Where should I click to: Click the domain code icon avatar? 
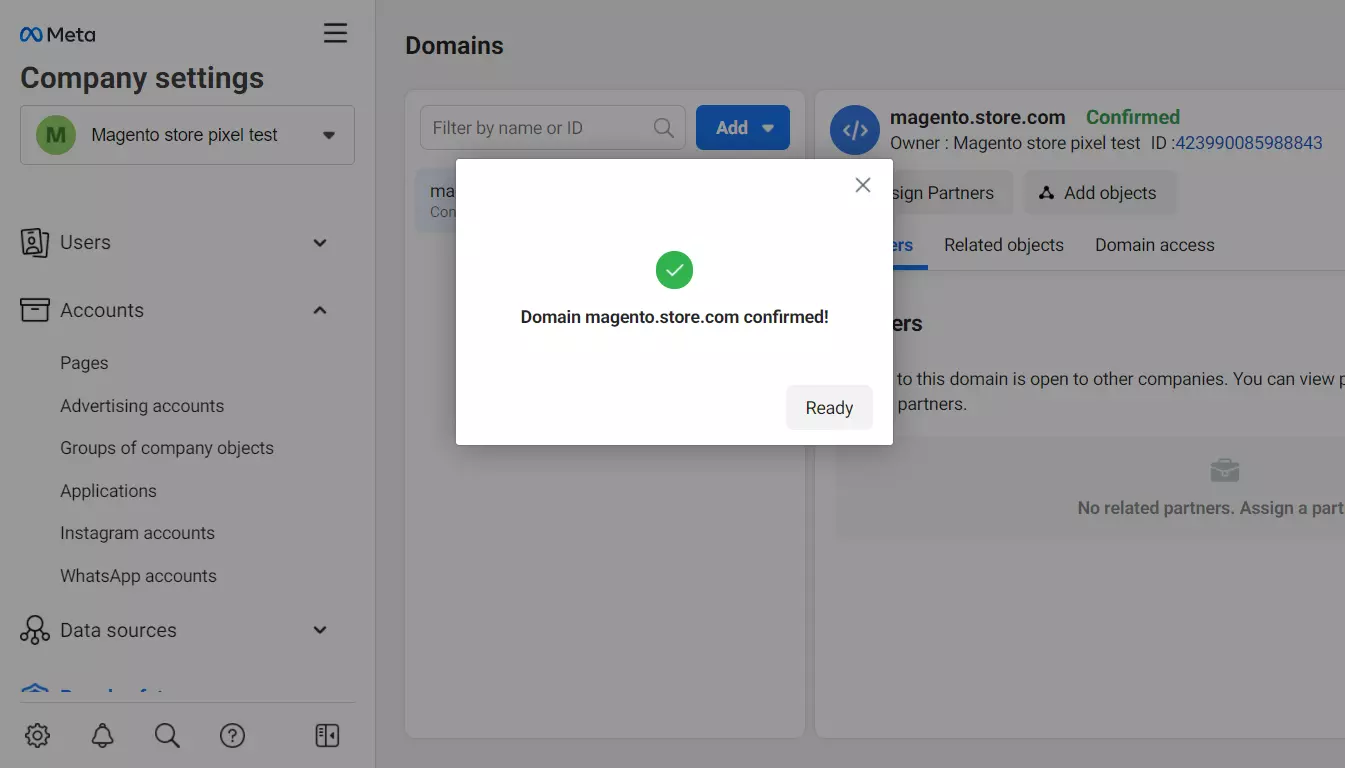854,130
